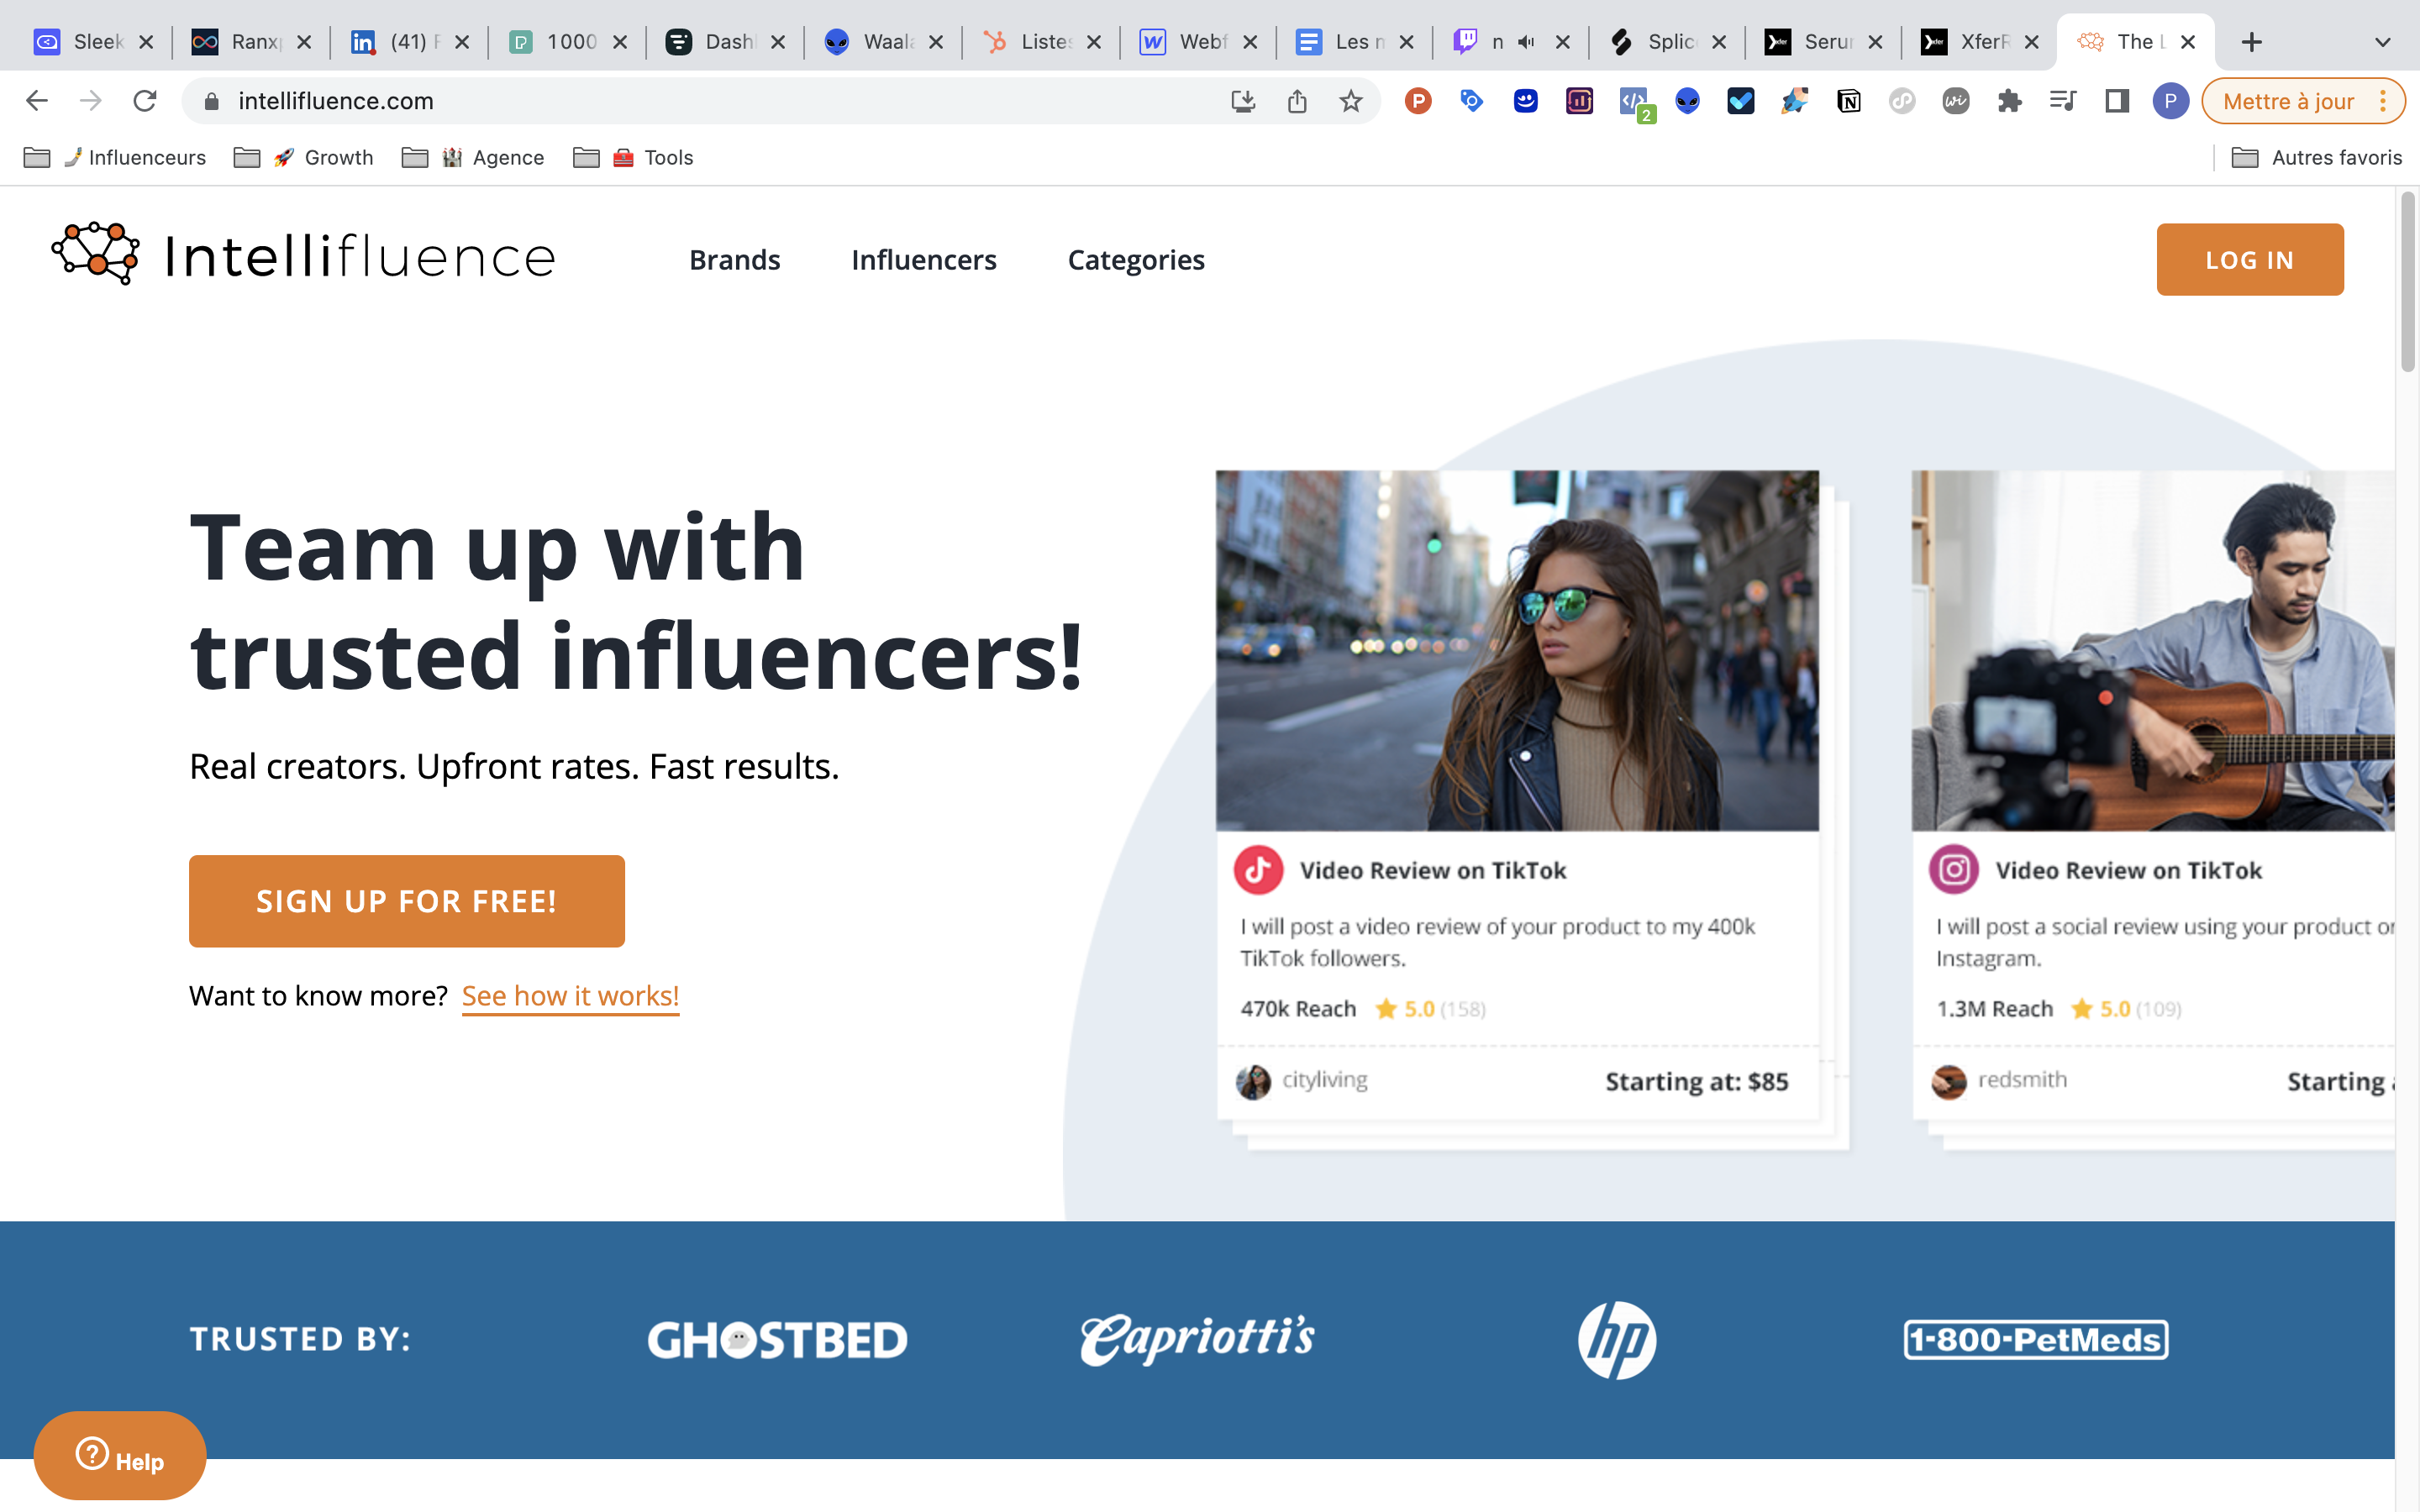Image resolution: width=2420 pixels, height=1512 pixels.
Task: Click the redsmith avatar
Action: (x=1949, y=1081)
